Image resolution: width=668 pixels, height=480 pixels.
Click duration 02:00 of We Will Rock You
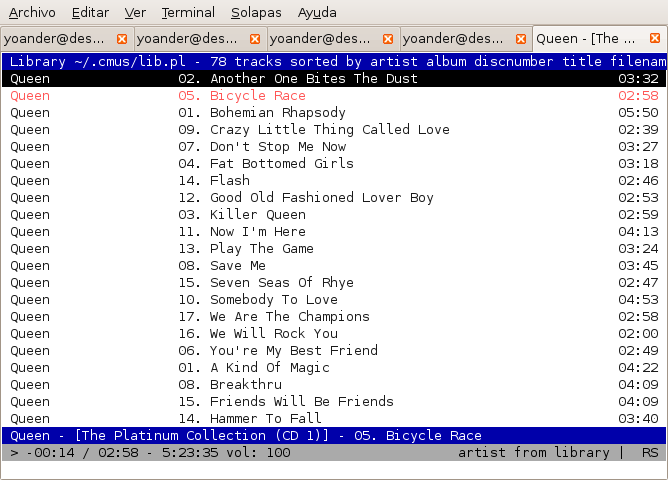pyautogui.click(x=638, y=334)
